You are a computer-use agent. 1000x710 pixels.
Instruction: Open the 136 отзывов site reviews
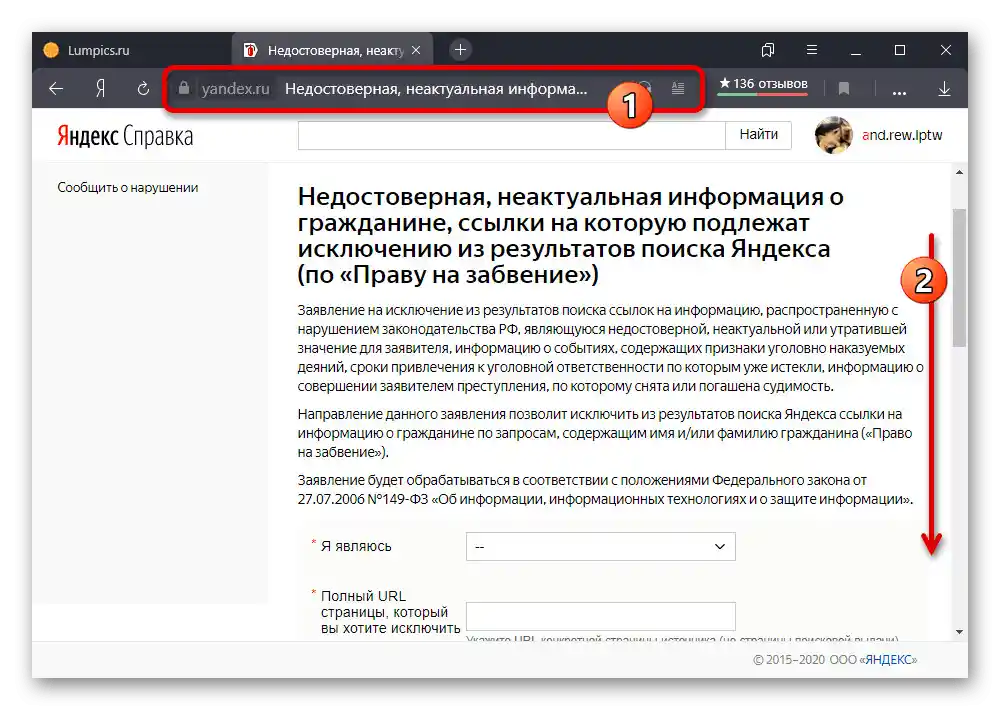coord(763,84)
